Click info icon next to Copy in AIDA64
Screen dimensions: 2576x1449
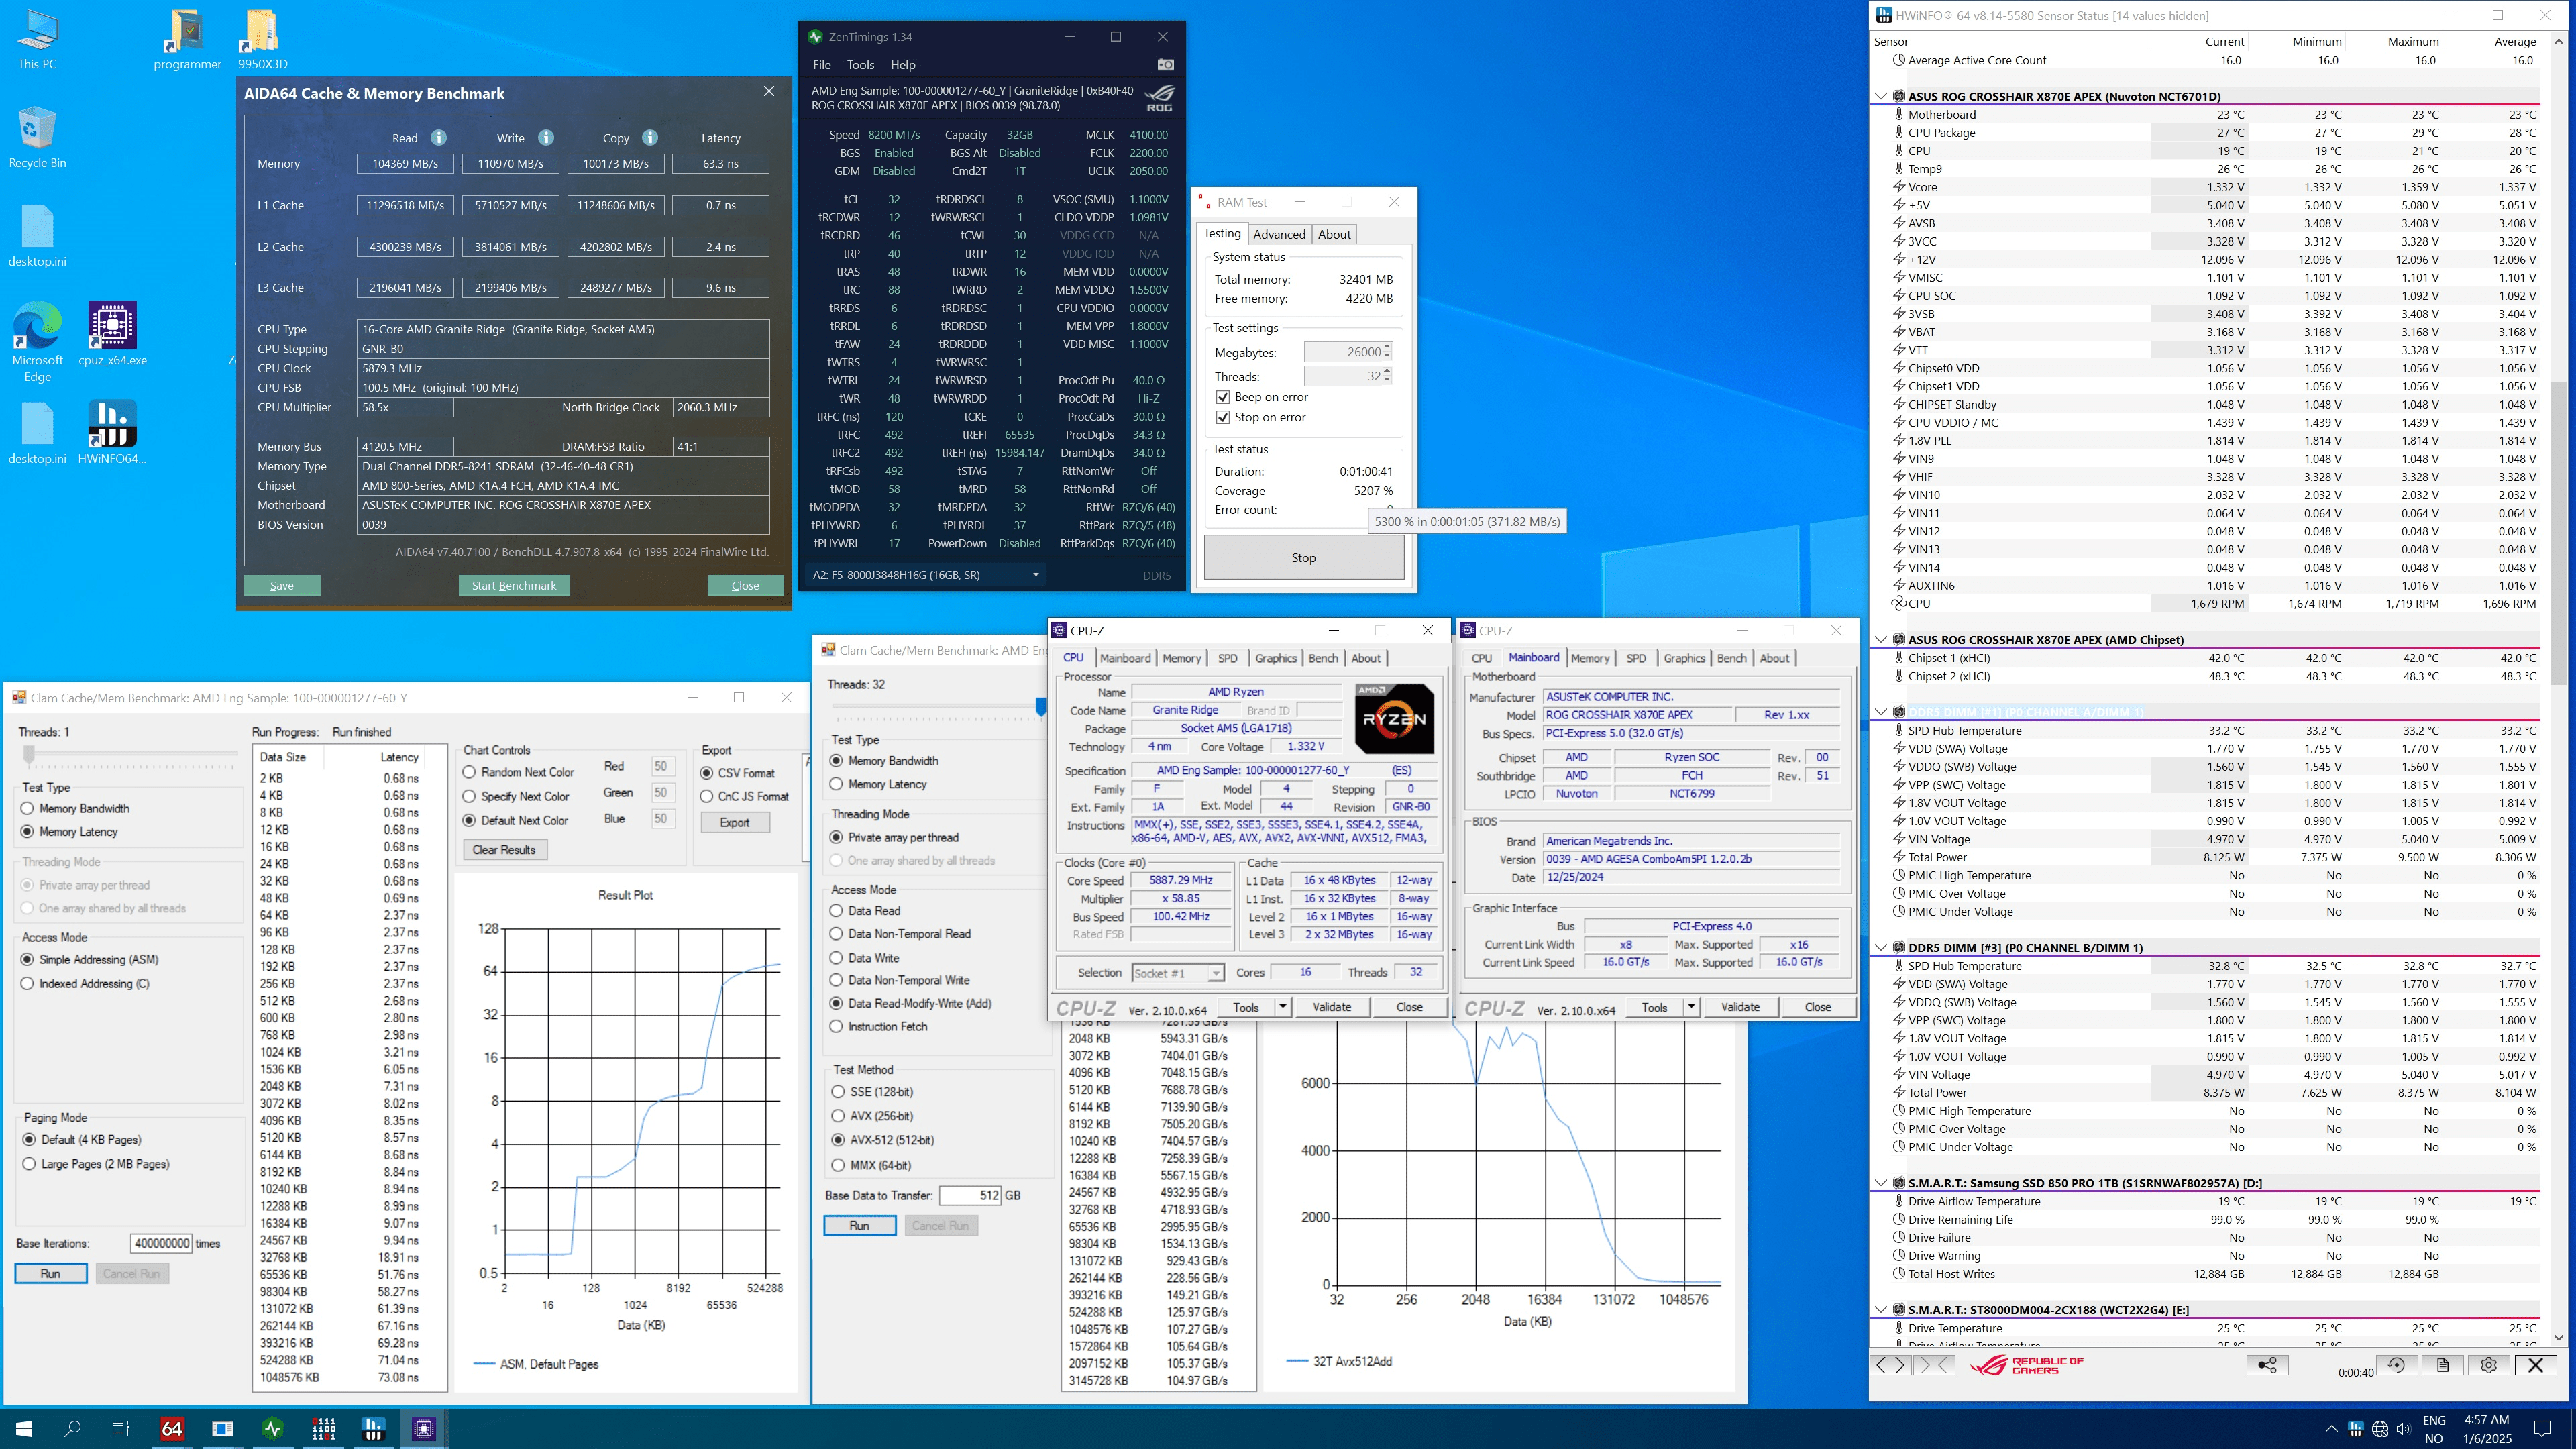(650, 138)
